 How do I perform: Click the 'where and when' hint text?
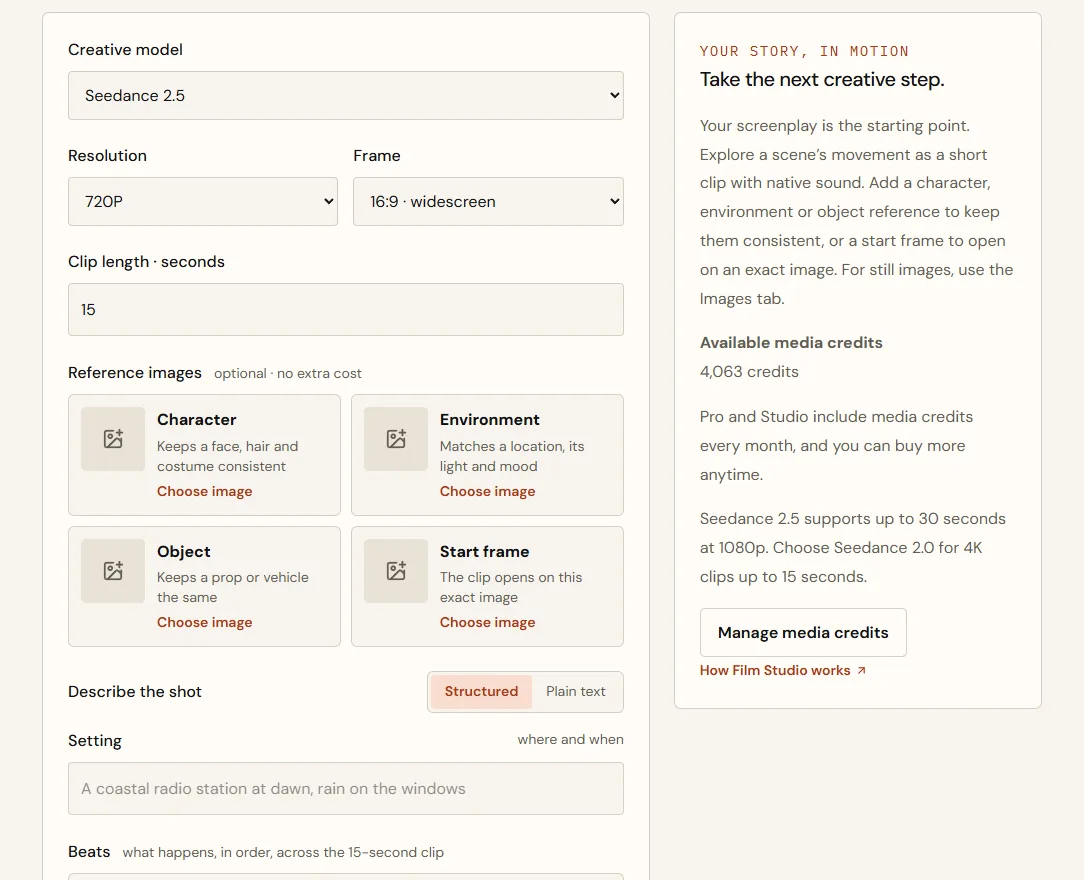[x=570, y=740]
